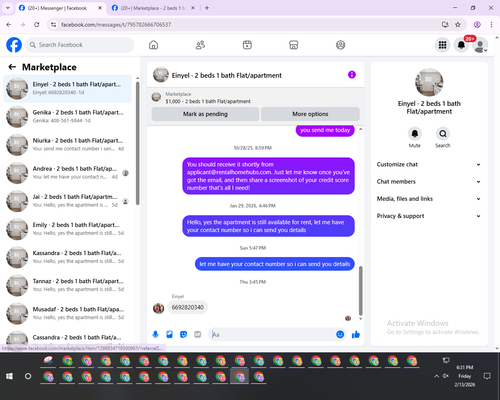The height and width of the screenshot is (400, 500).
Task: Open Windows Start menu
Action: 9,376
